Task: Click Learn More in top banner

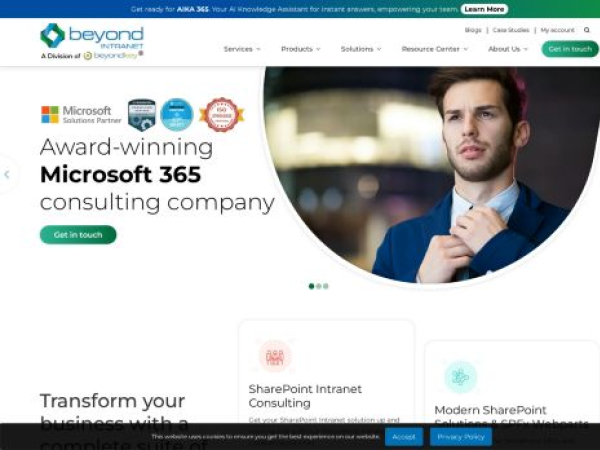Action: click(x=484, y=9)
